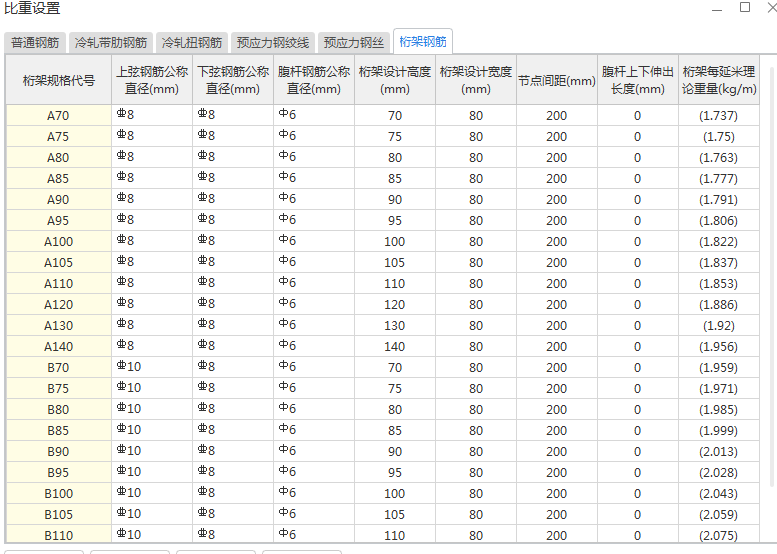Minimize the 比重设置 window

coord(717,8)
